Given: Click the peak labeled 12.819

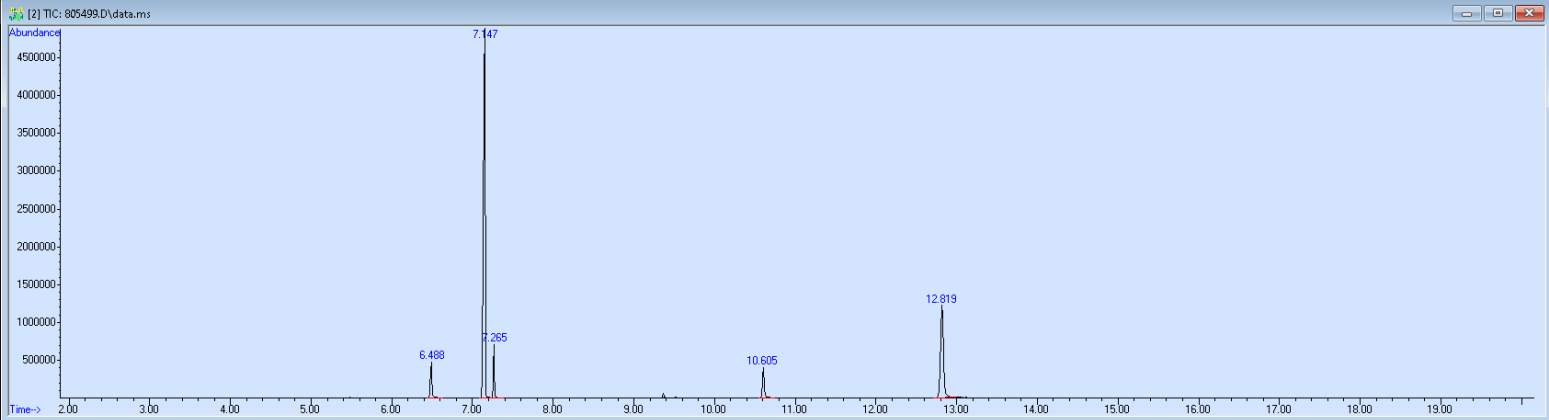Looking at the screenshot, I should [x=942, y=299].
